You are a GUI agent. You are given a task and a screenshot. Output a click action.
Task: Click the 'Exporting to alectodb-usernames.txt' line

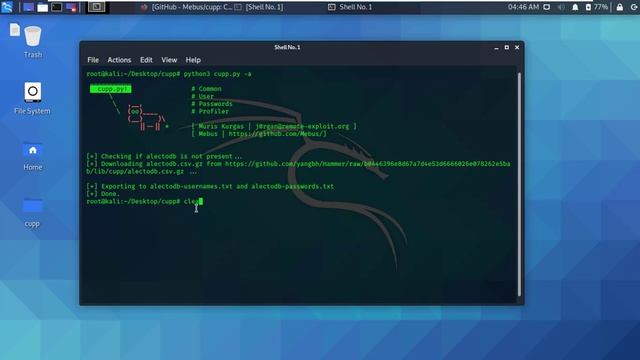coord(210,187)
